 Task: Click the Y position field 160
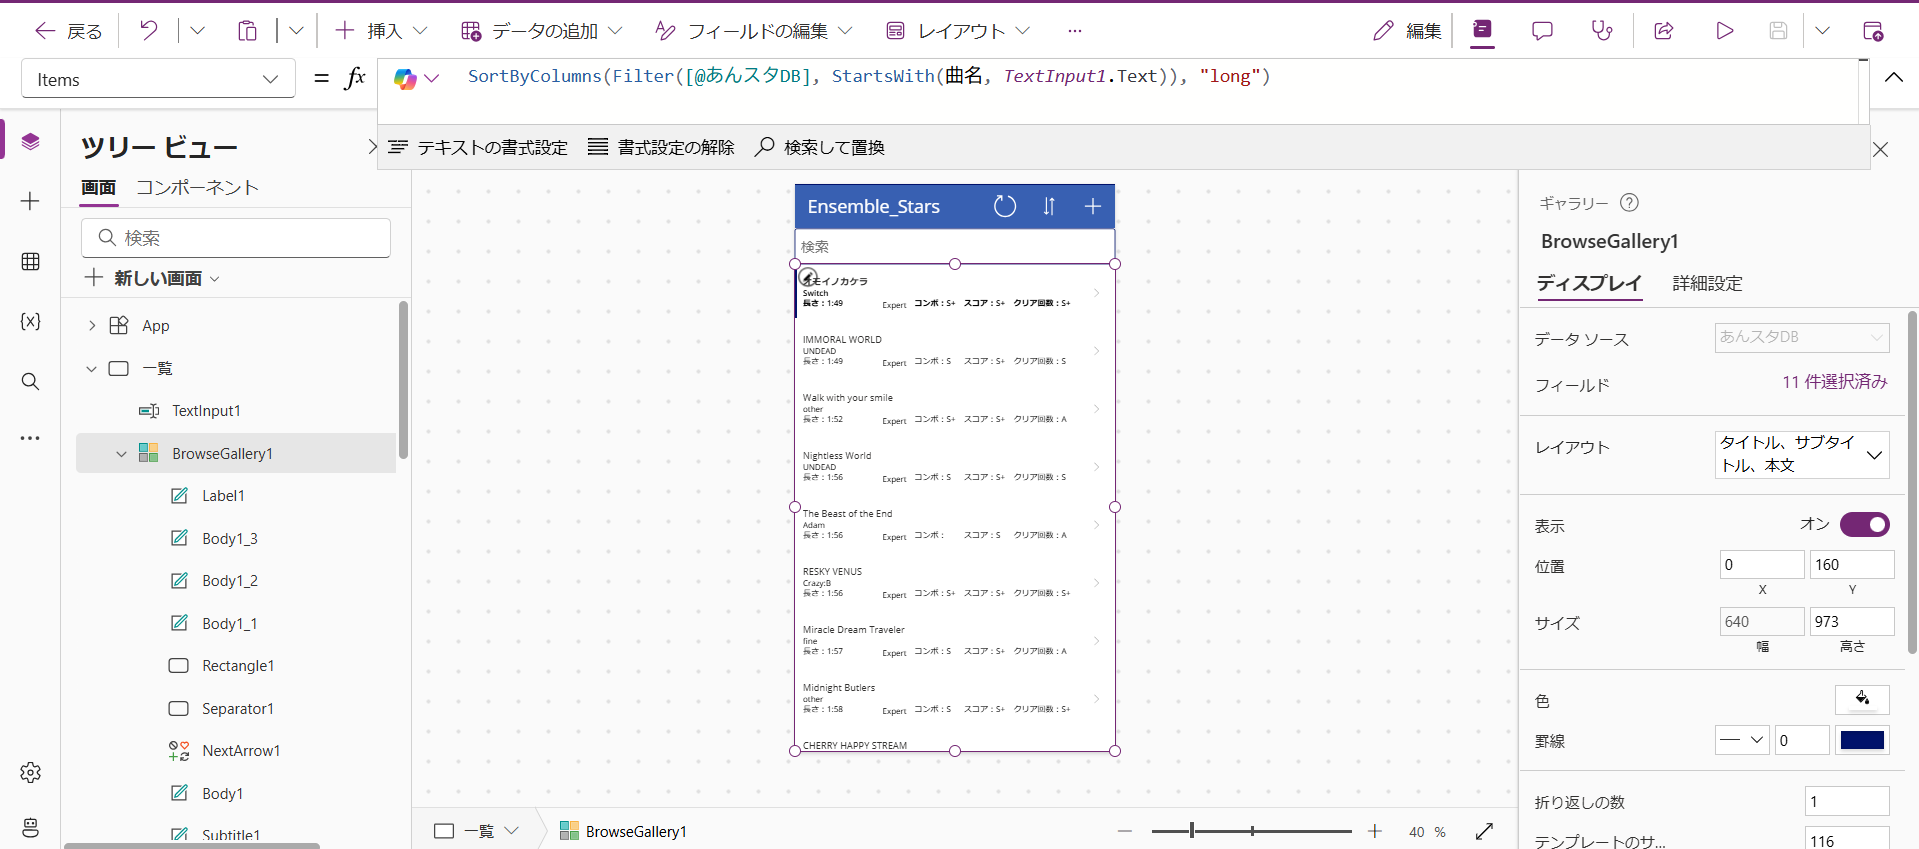tap(1852, 565)
